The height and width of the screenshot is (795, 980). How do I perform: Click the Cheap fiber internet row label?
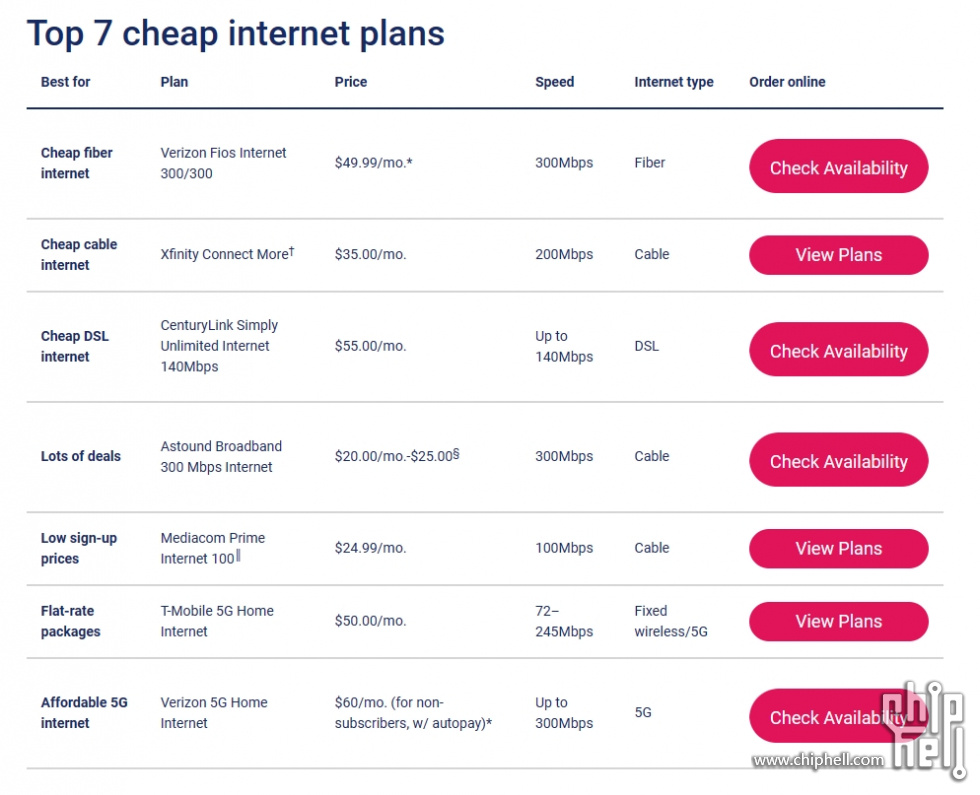pyautogui.click(x=76, y=163)
